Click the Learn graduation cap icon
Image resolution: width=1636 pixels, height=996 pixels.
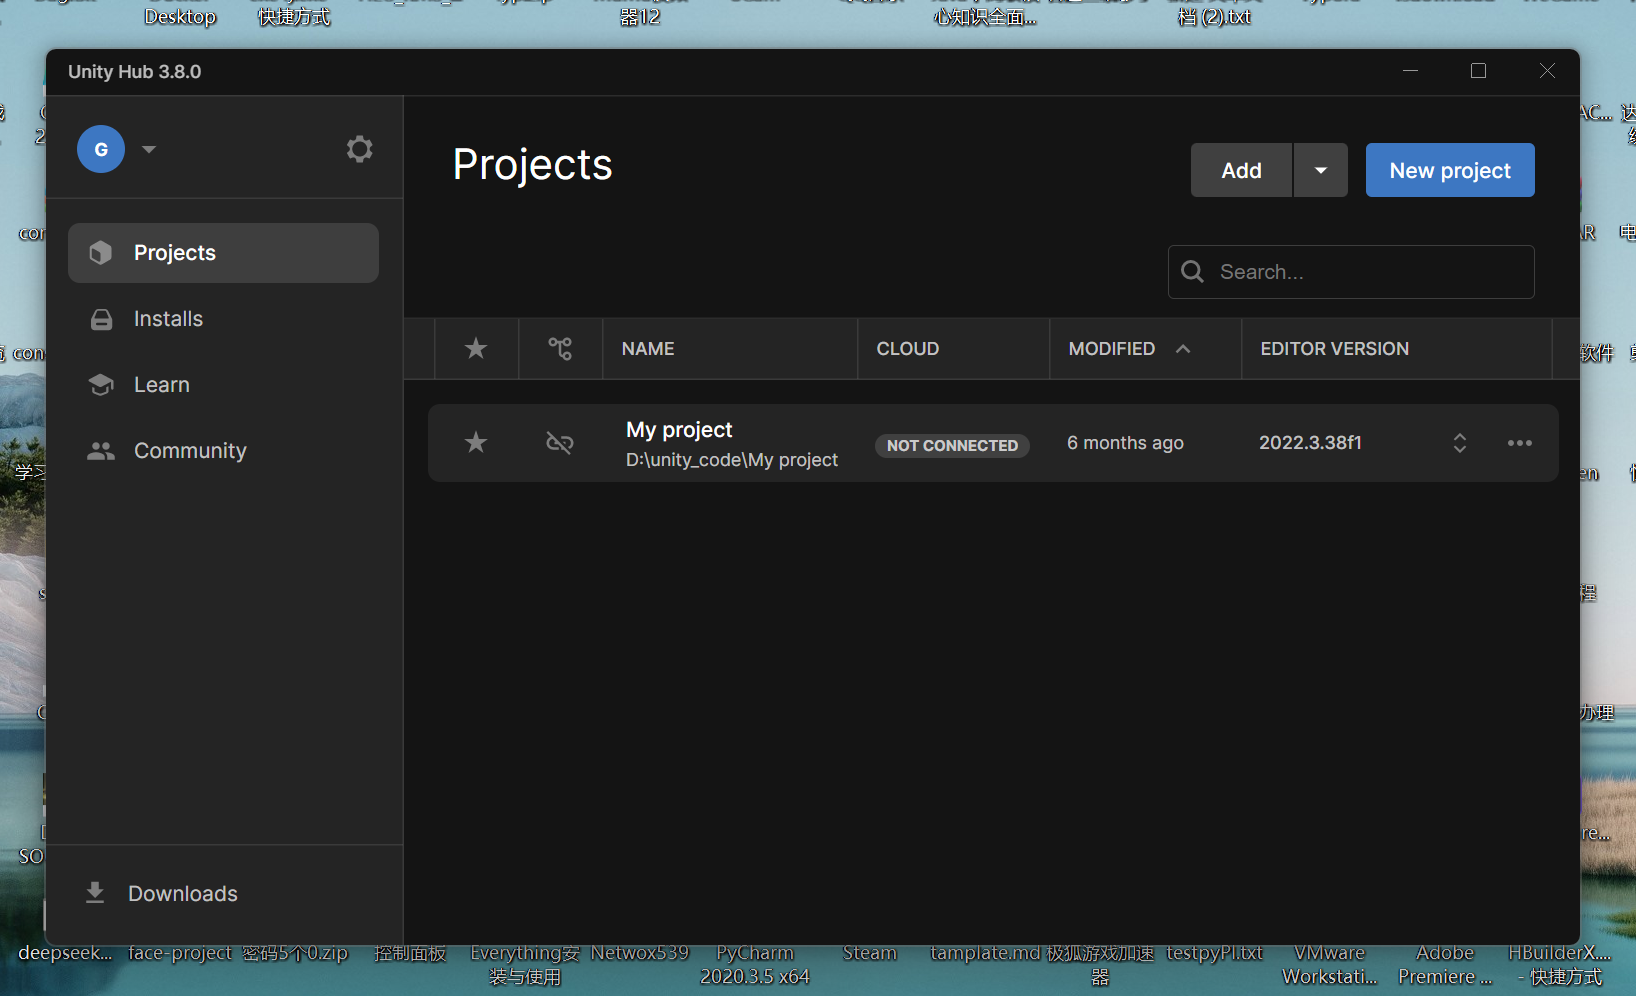click(x=101, y=385)
